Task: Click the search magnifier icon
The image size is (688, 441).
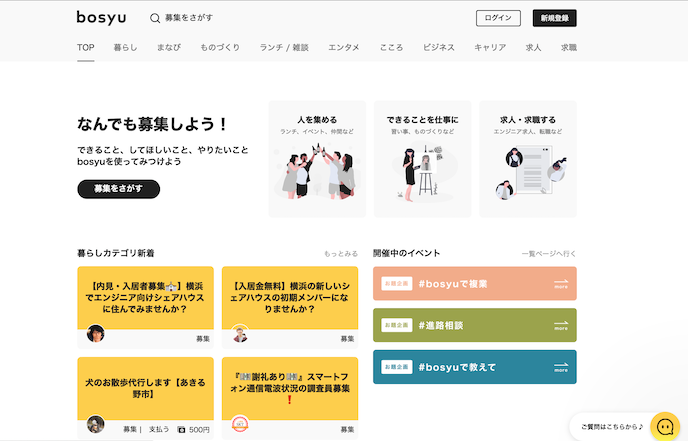Action: pos(155,18)
